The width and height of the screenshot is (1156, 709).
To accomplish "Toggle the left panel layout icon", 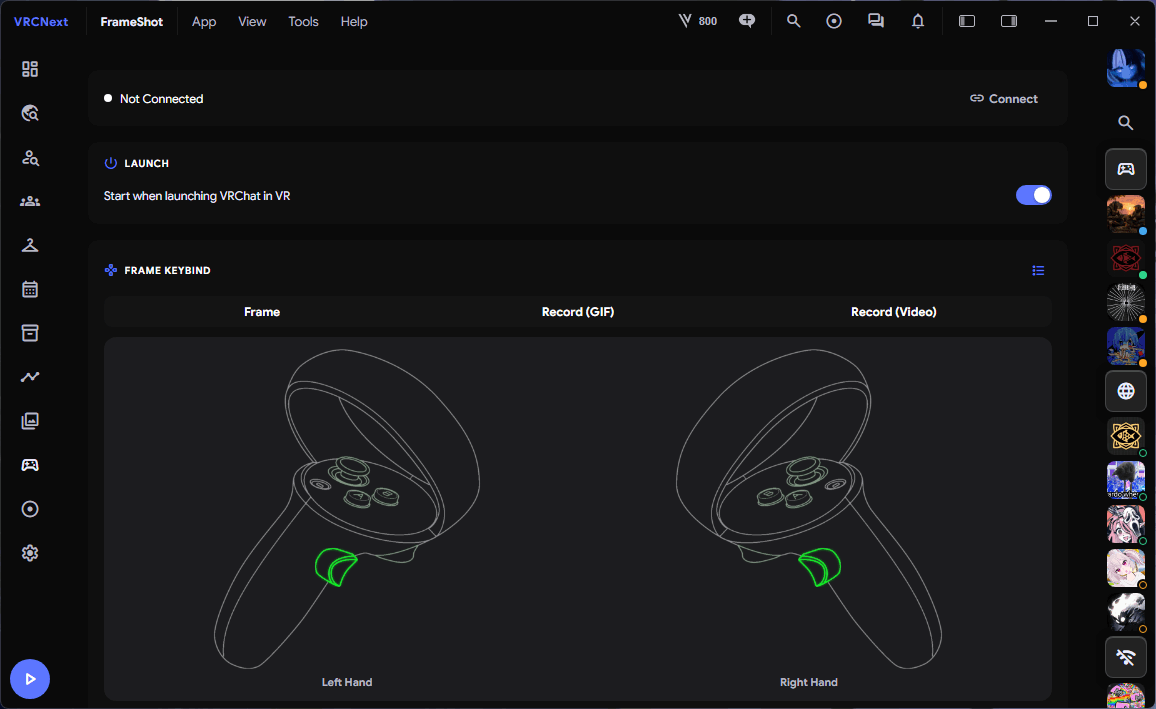I will point(967,21).
